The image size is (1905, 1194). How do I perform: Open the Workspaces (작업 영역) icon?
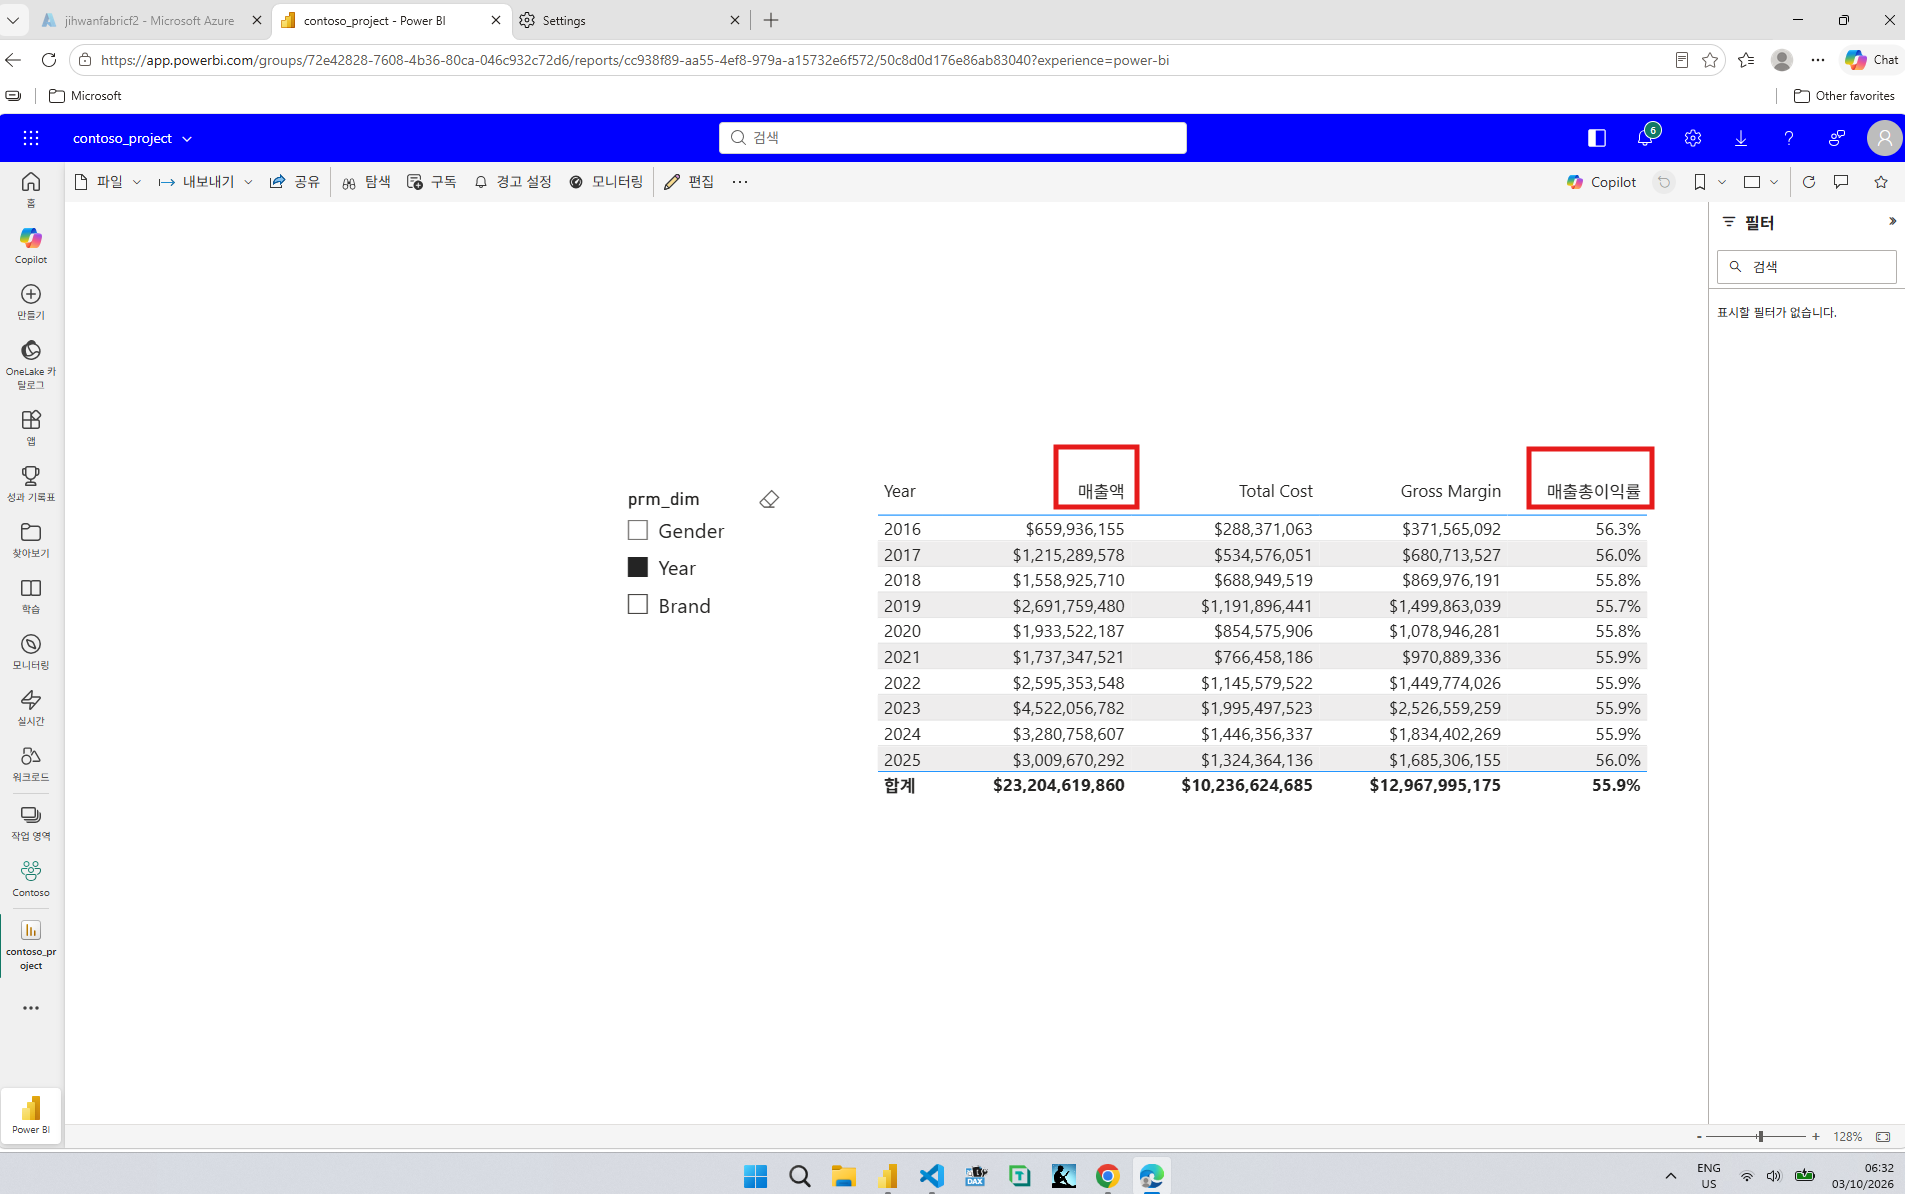(31, 822)
